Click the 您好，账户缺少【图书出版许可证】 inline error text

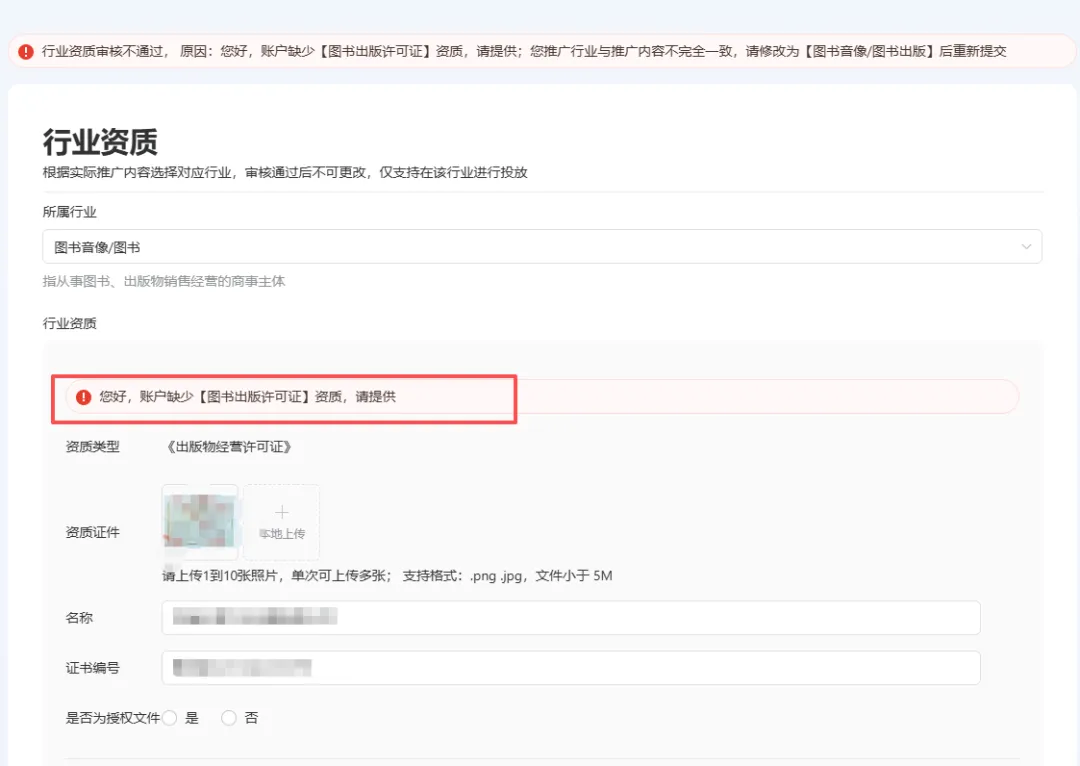(247, 397)
